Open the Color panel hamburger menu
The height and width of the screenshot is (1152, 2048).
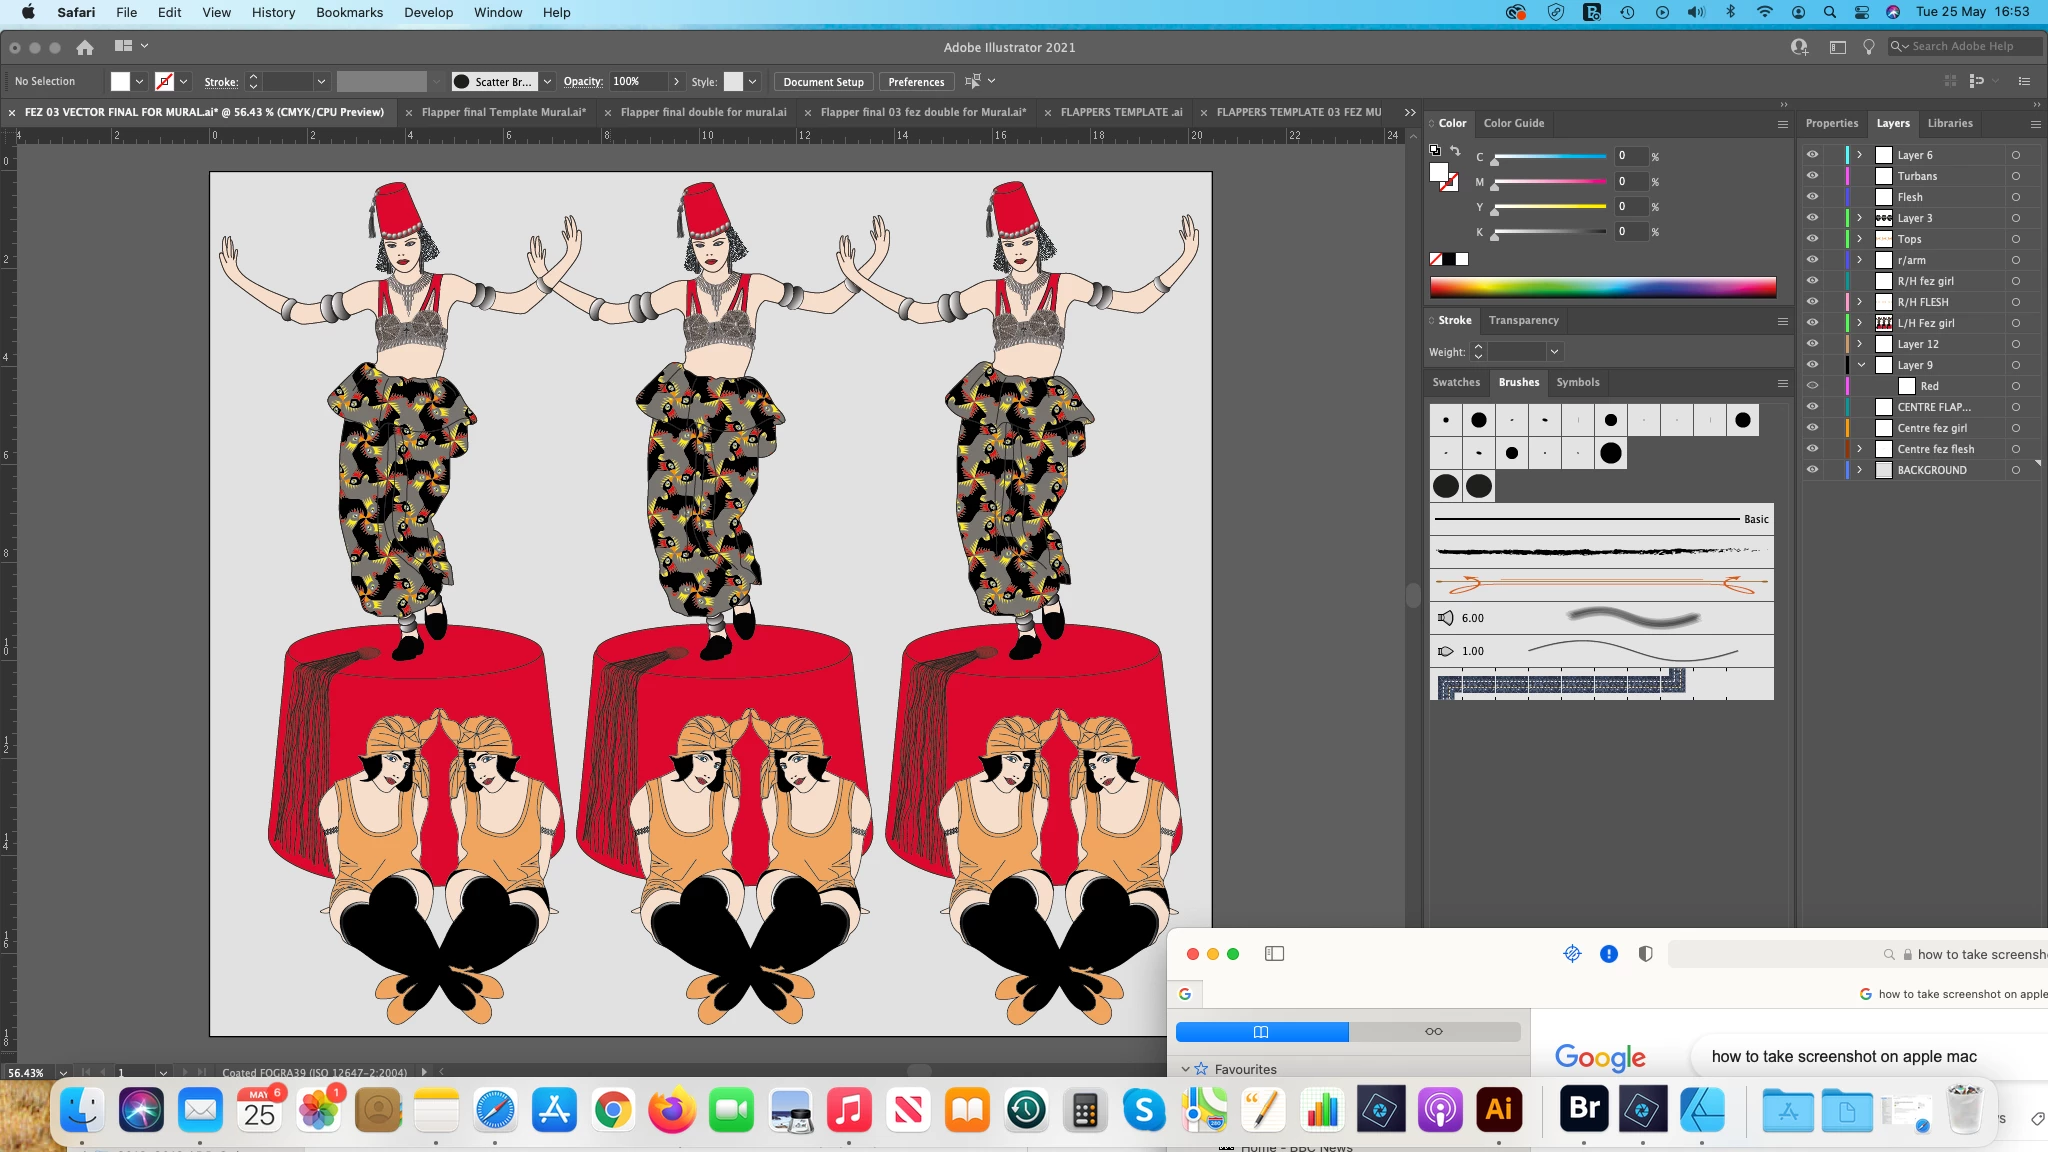[x=1782, y=124]
